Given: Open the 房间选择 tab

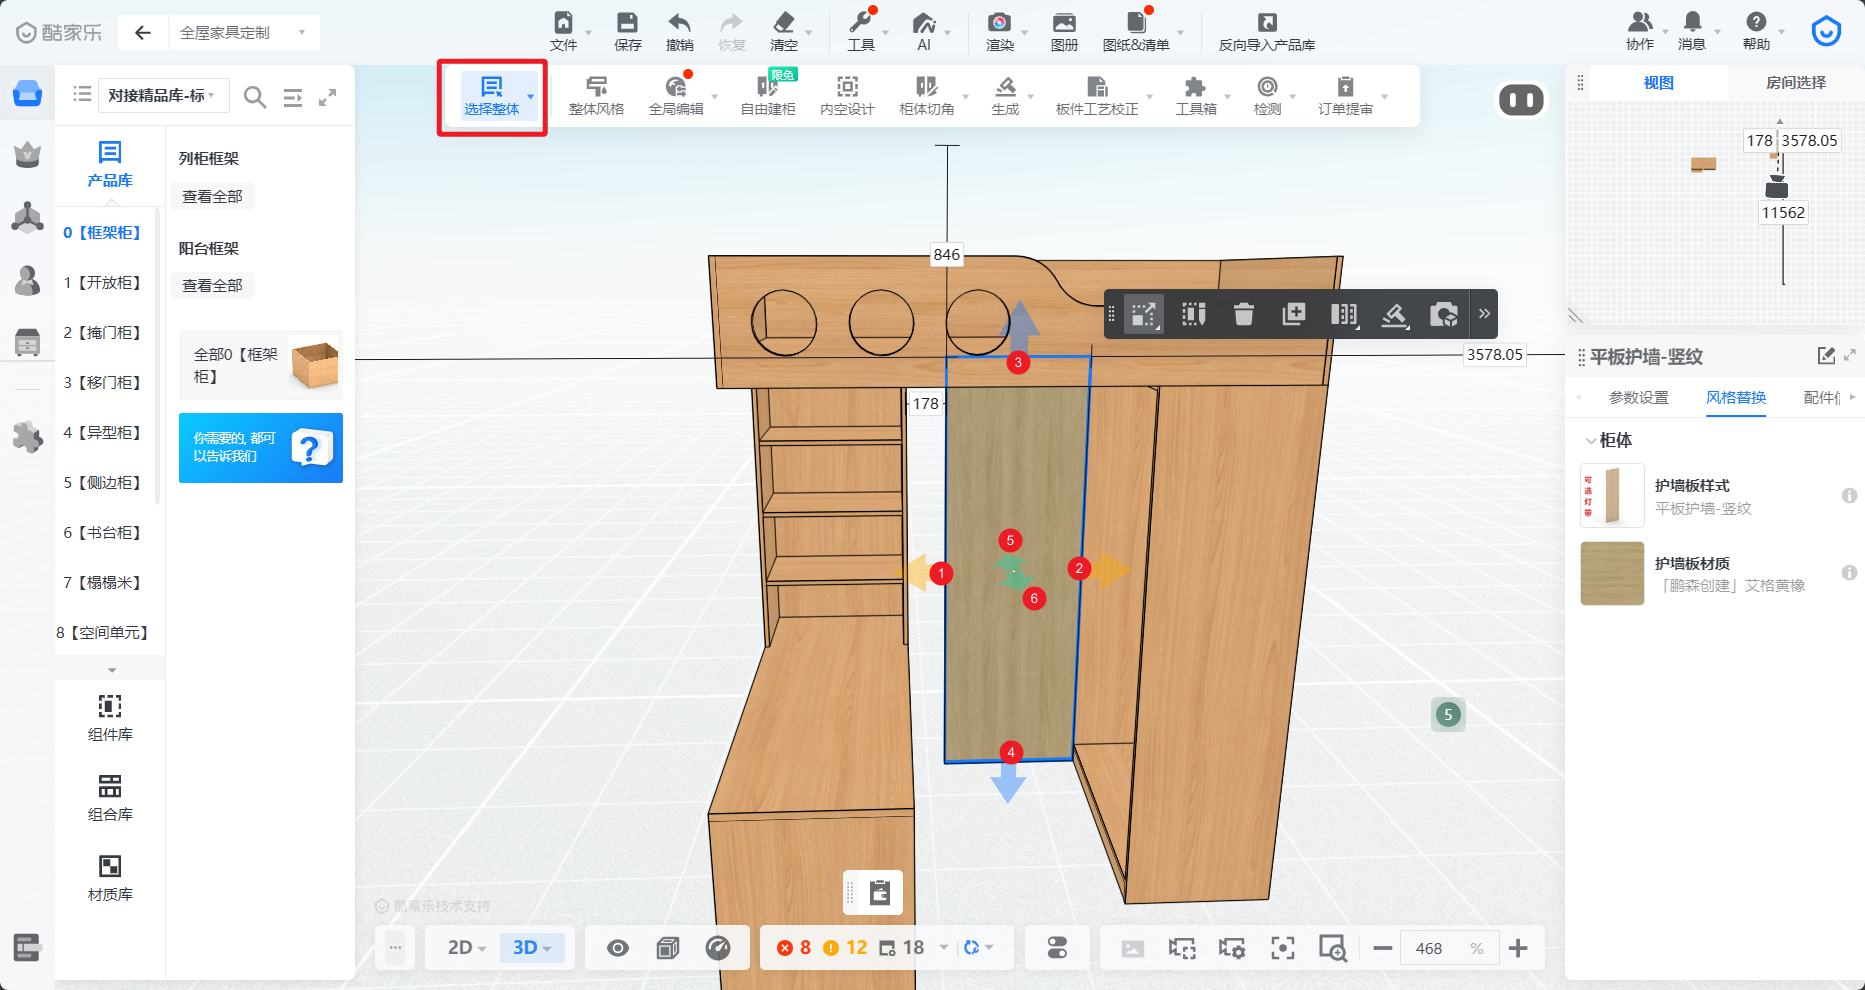Looking at the screenshot, I should (x=1795, y=83).
